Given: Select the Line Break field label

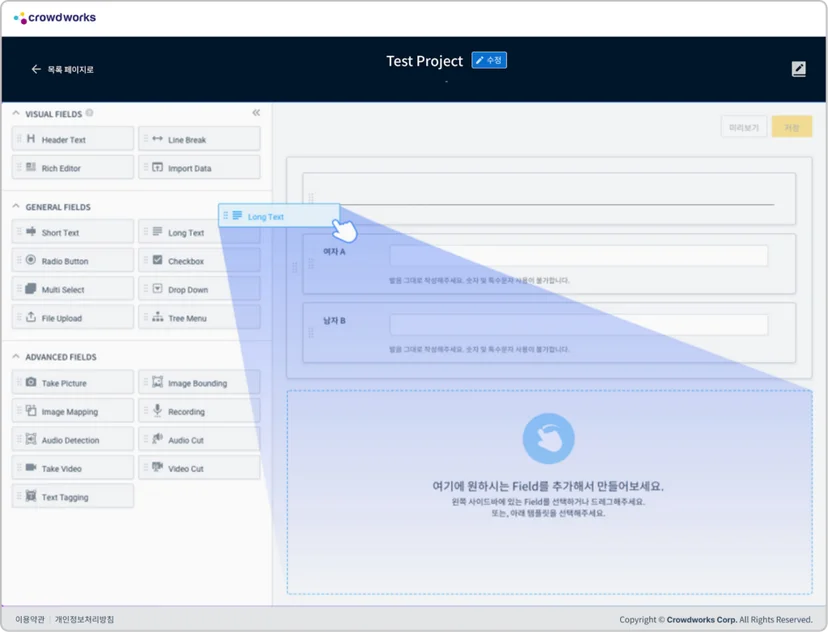Looking at the screenshot, I should [x=187, y=140].
